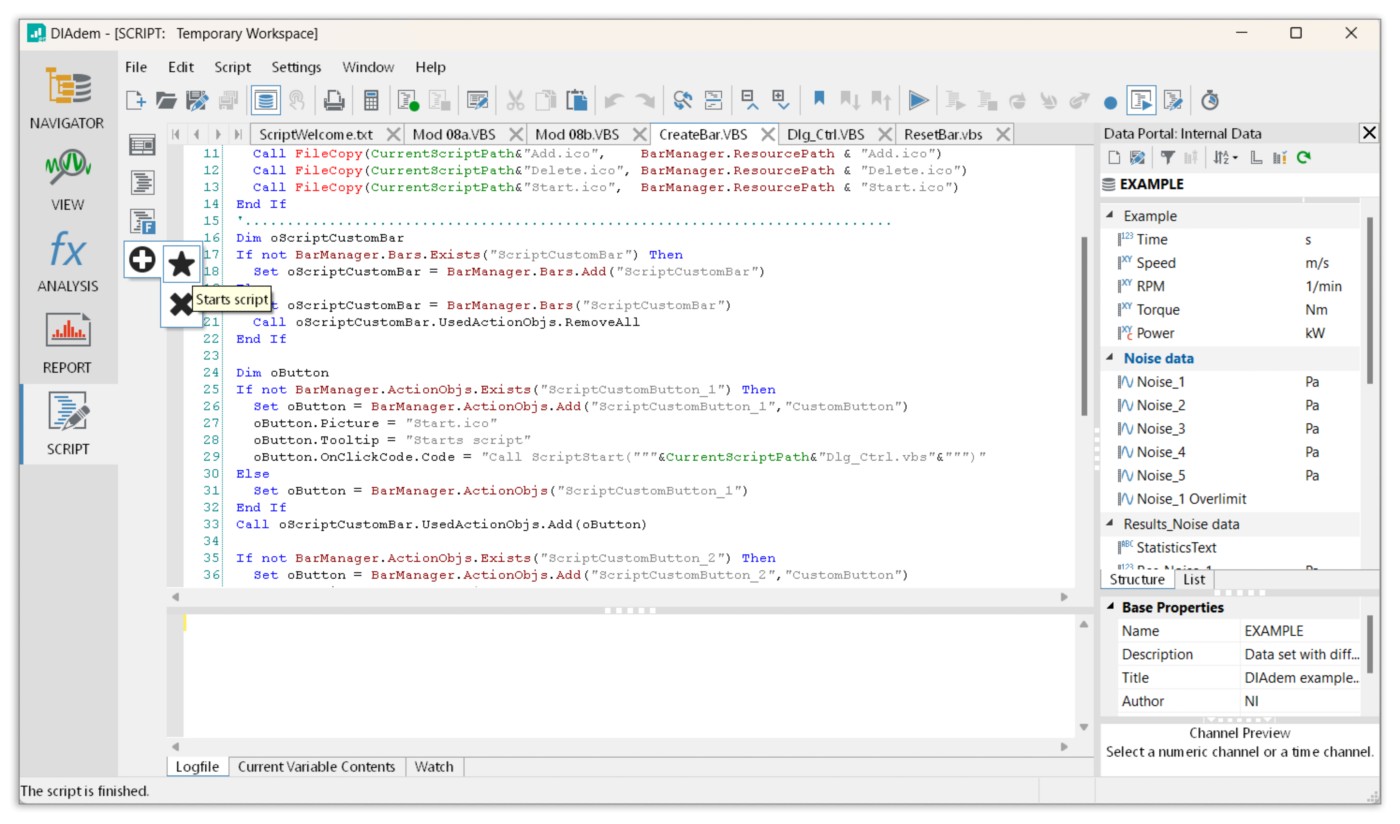Collapse the Base Properties section
This screenshot has width=1400, height=824.
1109,608
